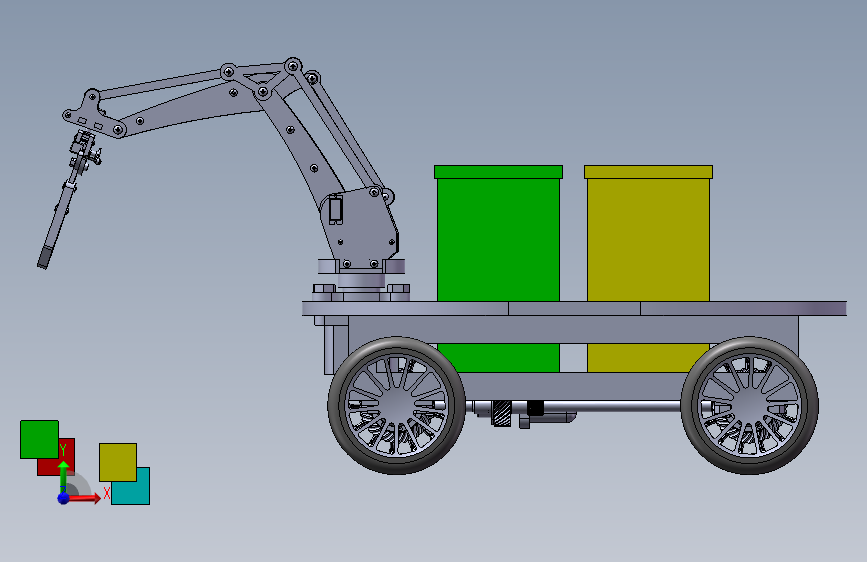Image resolution: width=867 pixels, height=562 pixels.
Task: Click the blue origin ball of the triad
Action: point(64,498)
